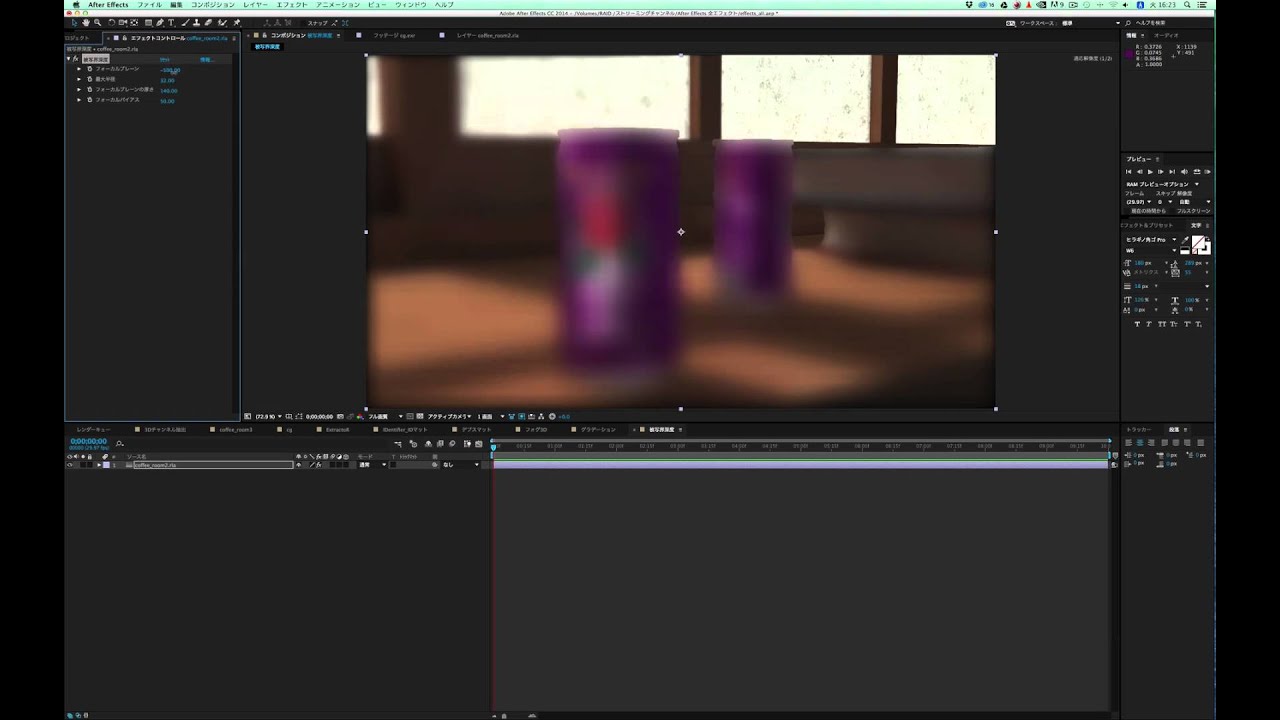1280x720 pixels.
Task: Open the アニメーション menu
Action: click(337, 5)
